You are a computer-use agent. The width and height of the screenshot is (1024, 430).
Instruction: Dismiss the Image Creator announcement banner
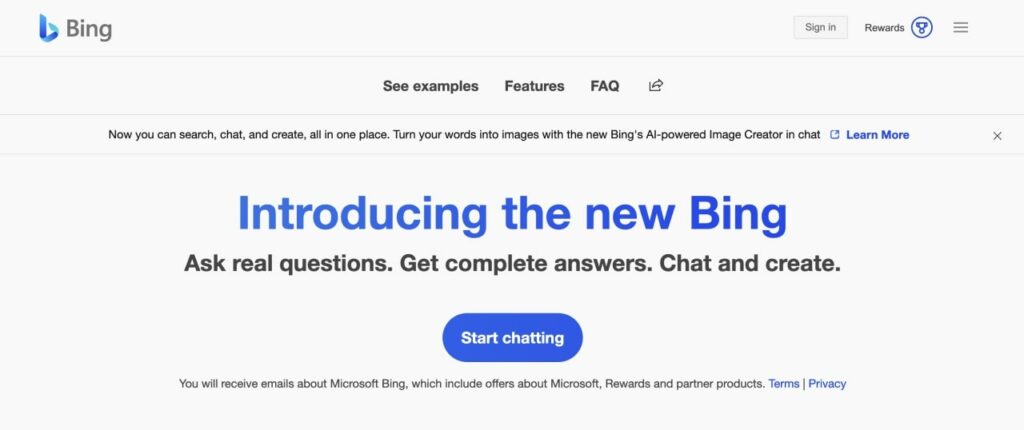(997, 136)
